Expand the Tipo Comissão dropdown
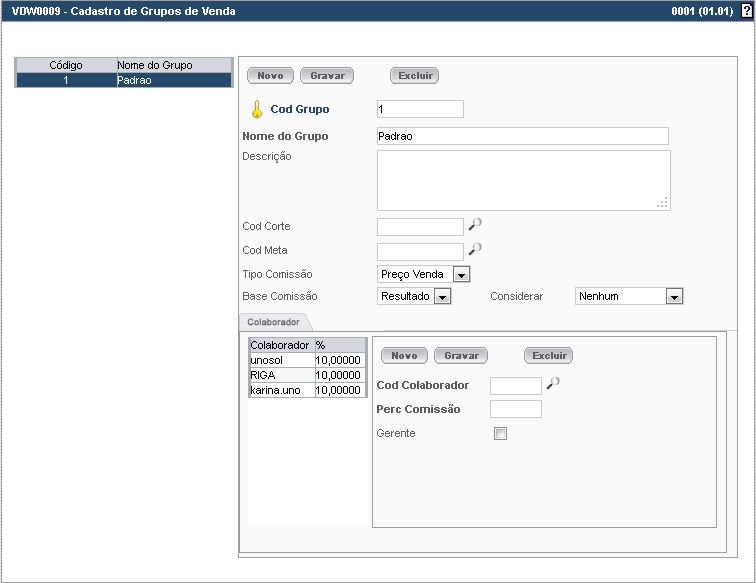 [461, 274]
